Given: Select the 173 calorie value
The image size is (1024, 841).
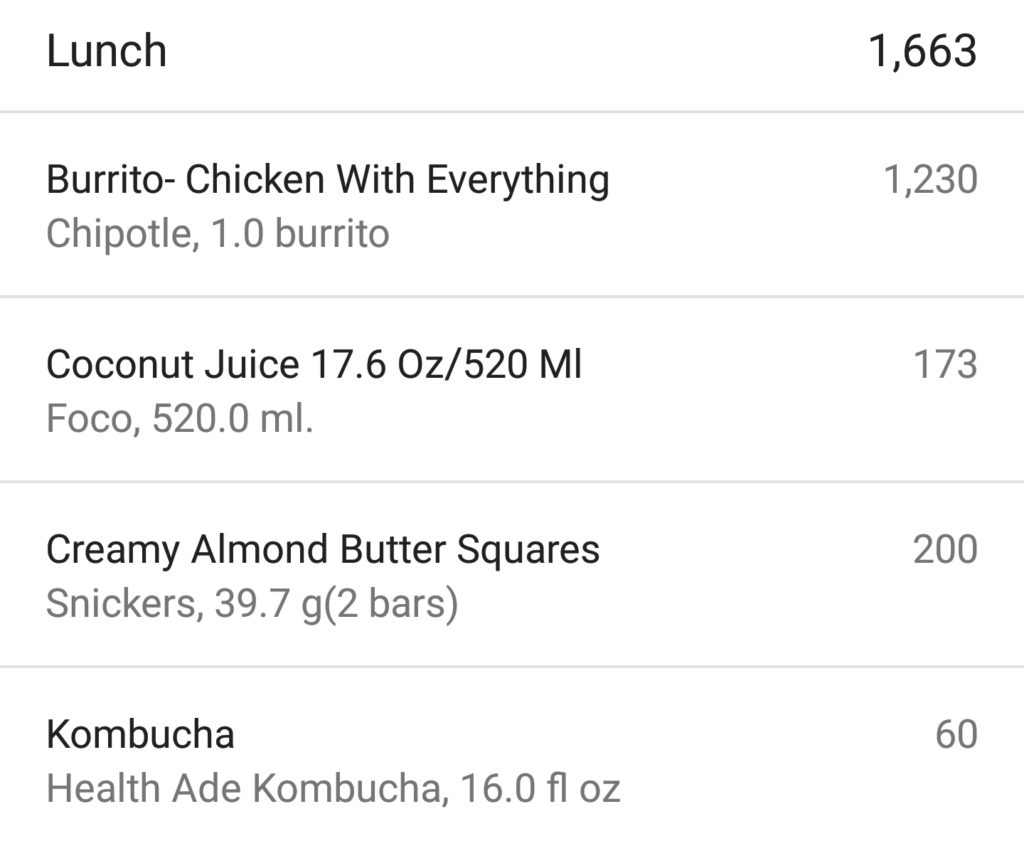Looking at the screenshot, I should 945,365.
